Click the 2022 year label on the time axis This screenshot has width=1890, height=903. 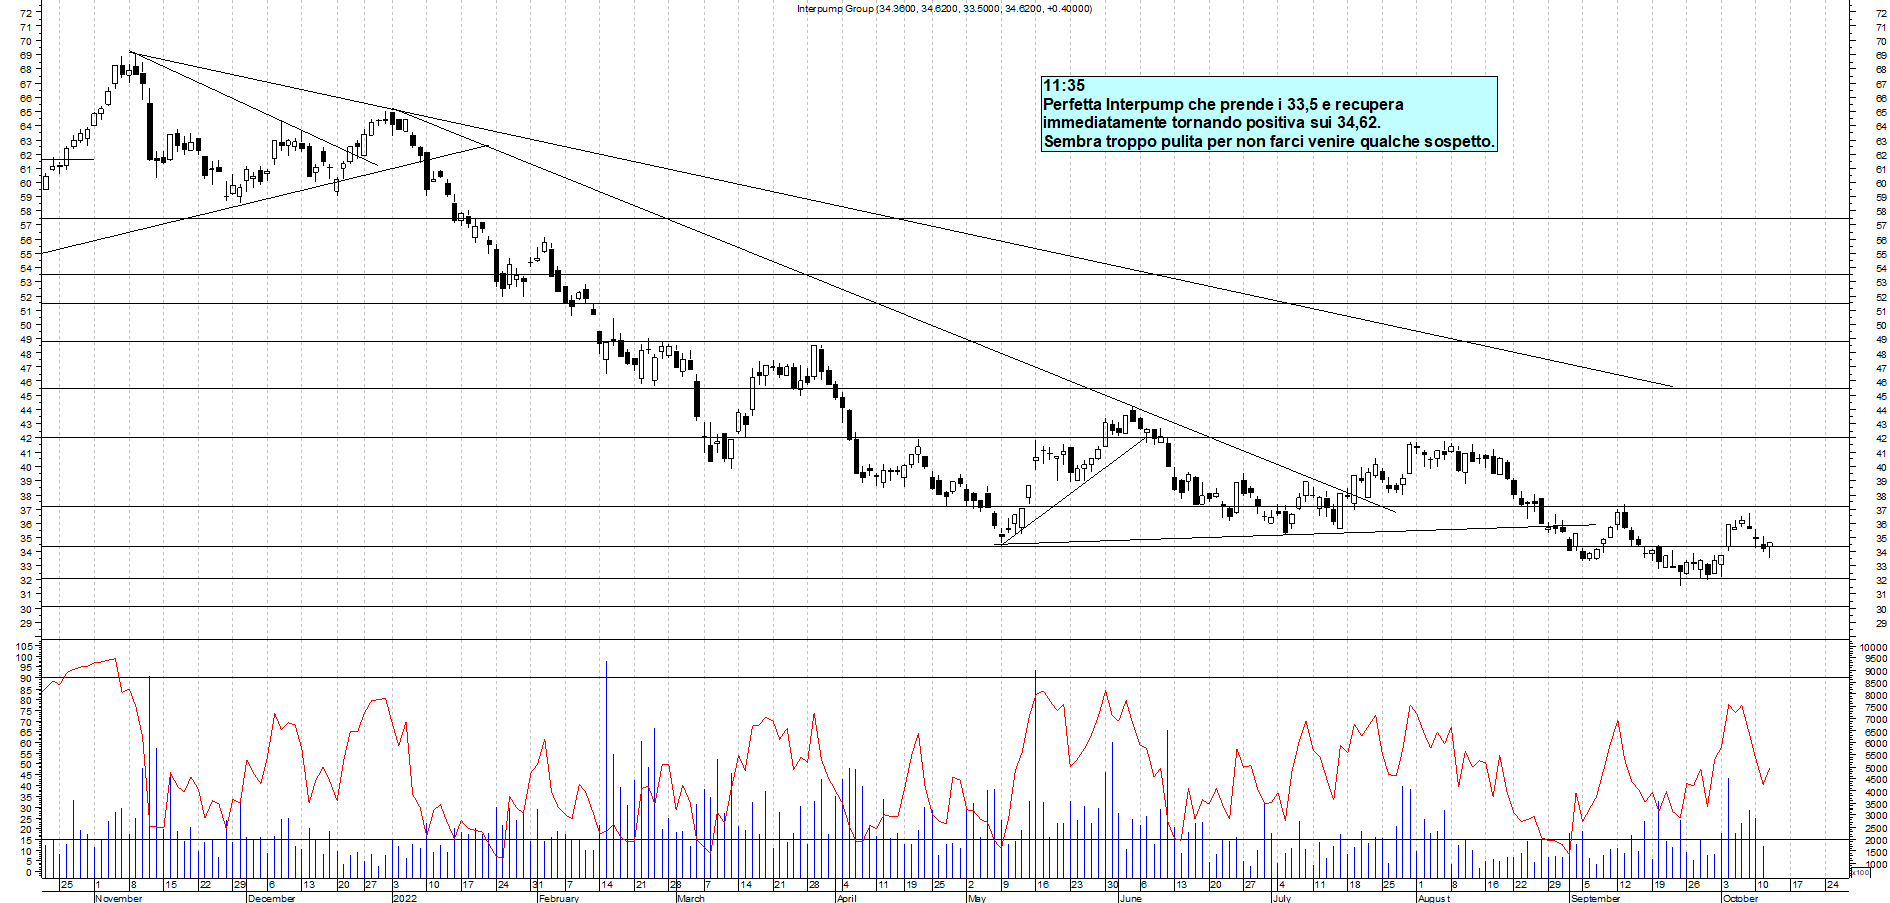405,898
